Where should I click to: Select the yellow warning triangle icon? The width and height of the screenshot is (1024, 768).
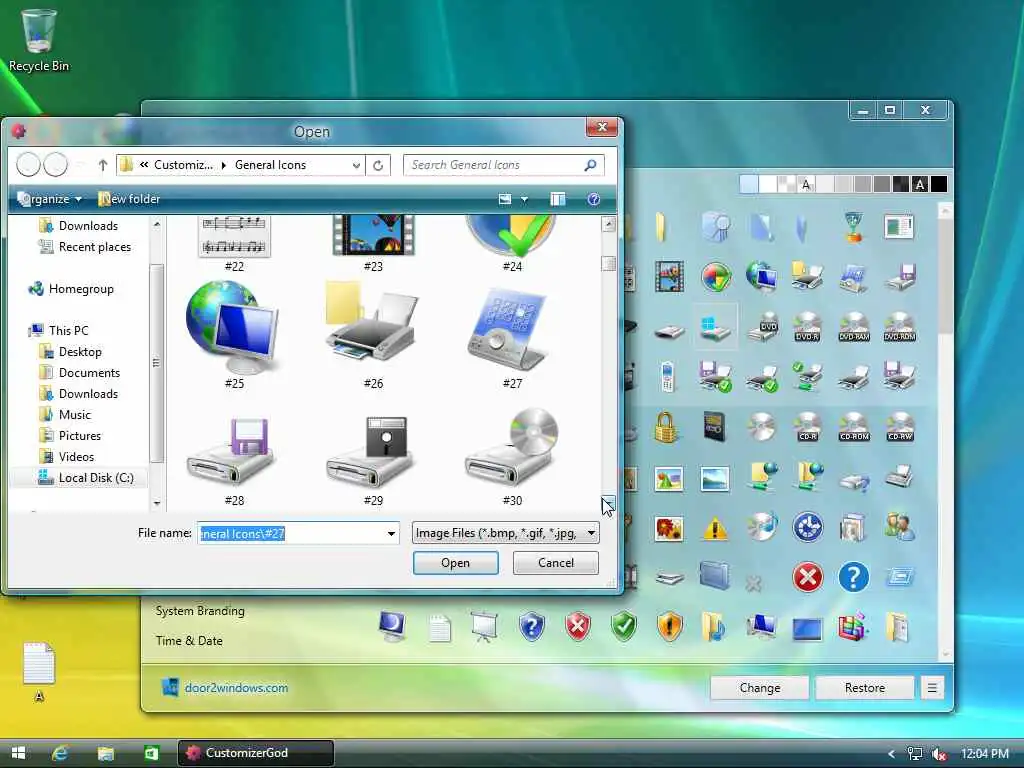pyautogui.click(x=714, y=528)
